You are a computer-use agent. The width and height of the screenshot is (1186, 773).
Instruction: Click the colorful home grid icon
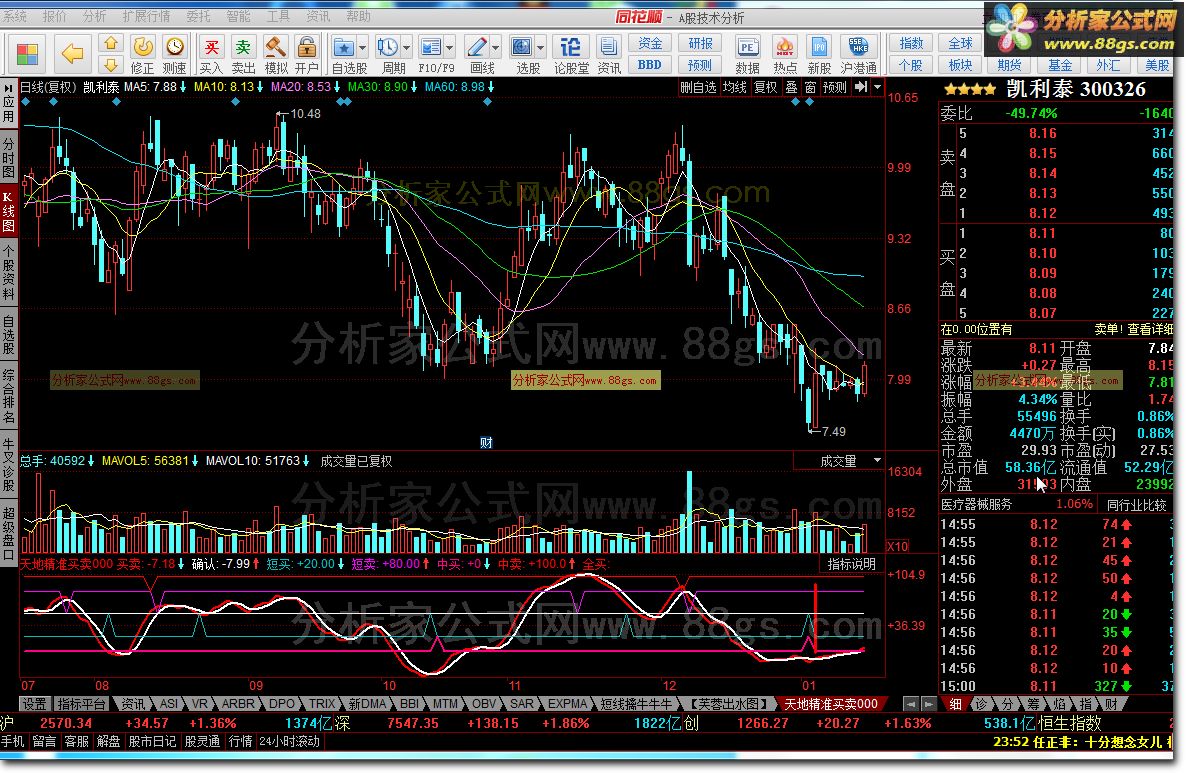point(27,54)
